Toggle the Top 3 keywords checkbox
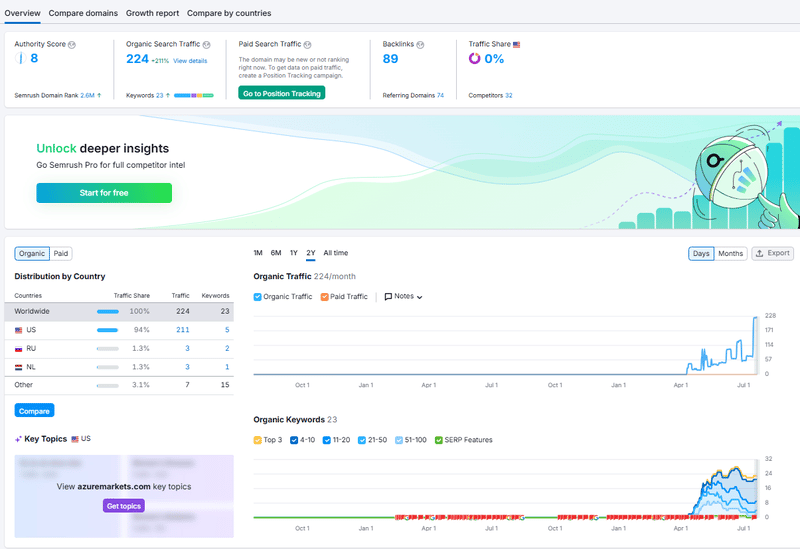 coord(258,440)
